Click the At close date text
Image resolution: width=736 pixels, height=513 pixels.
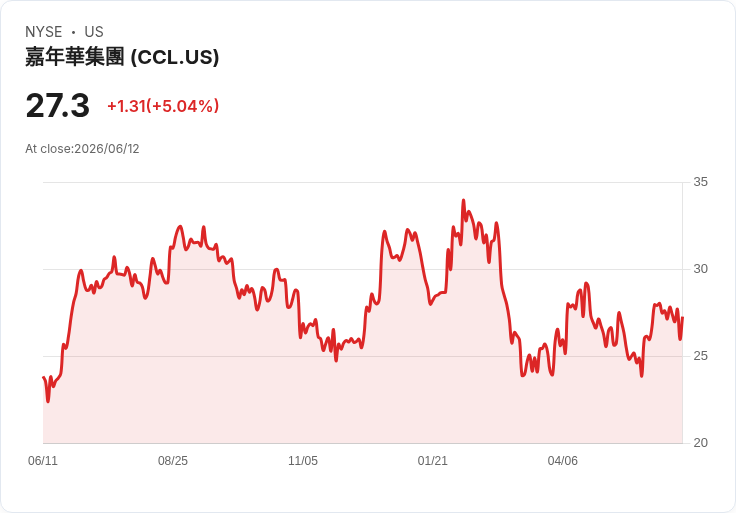(x=82, y=149)
